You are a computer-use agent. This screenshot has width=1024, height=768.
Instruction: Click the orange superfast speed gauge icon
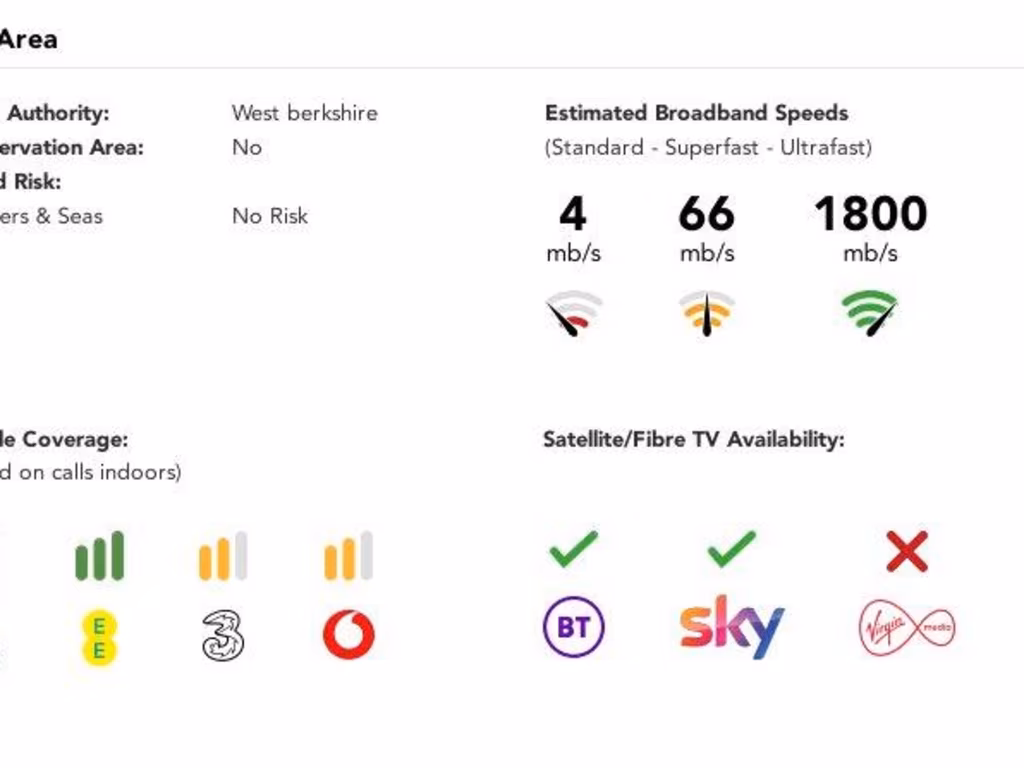[707, 313]
